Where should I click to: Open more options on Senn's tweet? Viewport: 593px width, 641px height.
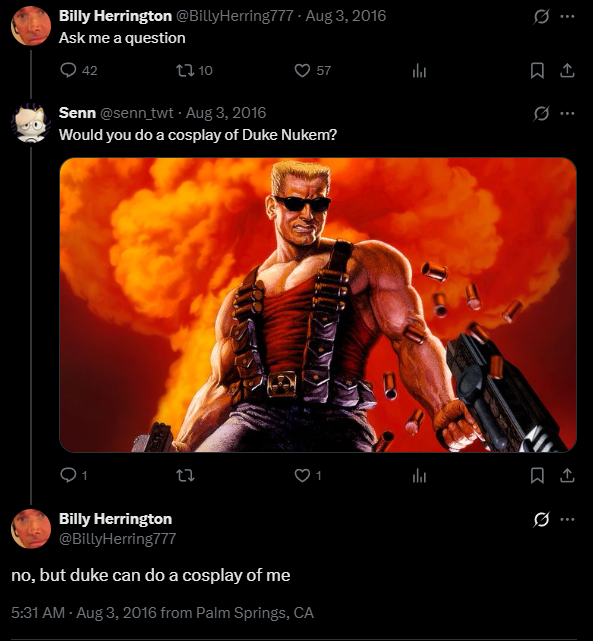coord(567,114)
